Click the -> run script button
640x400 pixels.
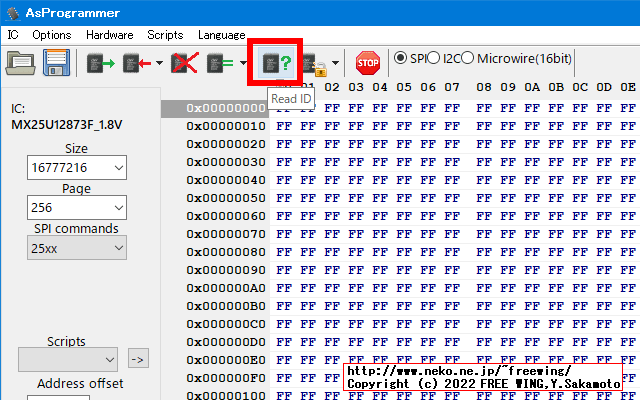[138, 359]
